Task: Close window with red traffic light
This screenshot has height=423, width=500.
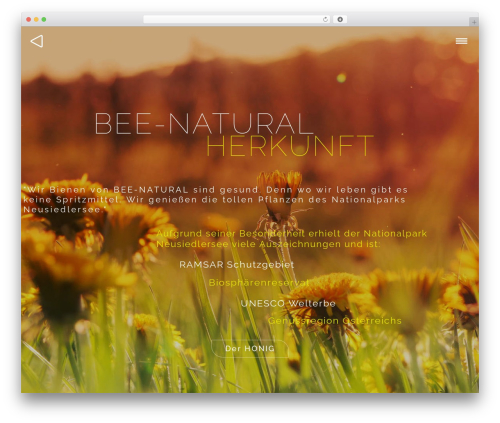Action: 29,20
